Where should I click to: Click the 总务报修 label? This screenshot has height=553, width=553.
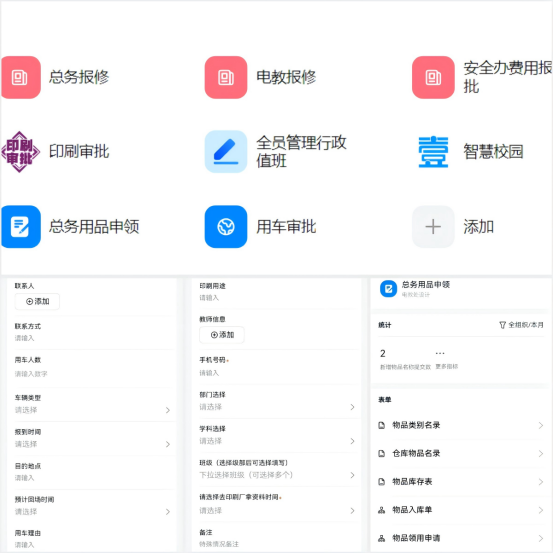pyautogui.click(x=79, y=77)
